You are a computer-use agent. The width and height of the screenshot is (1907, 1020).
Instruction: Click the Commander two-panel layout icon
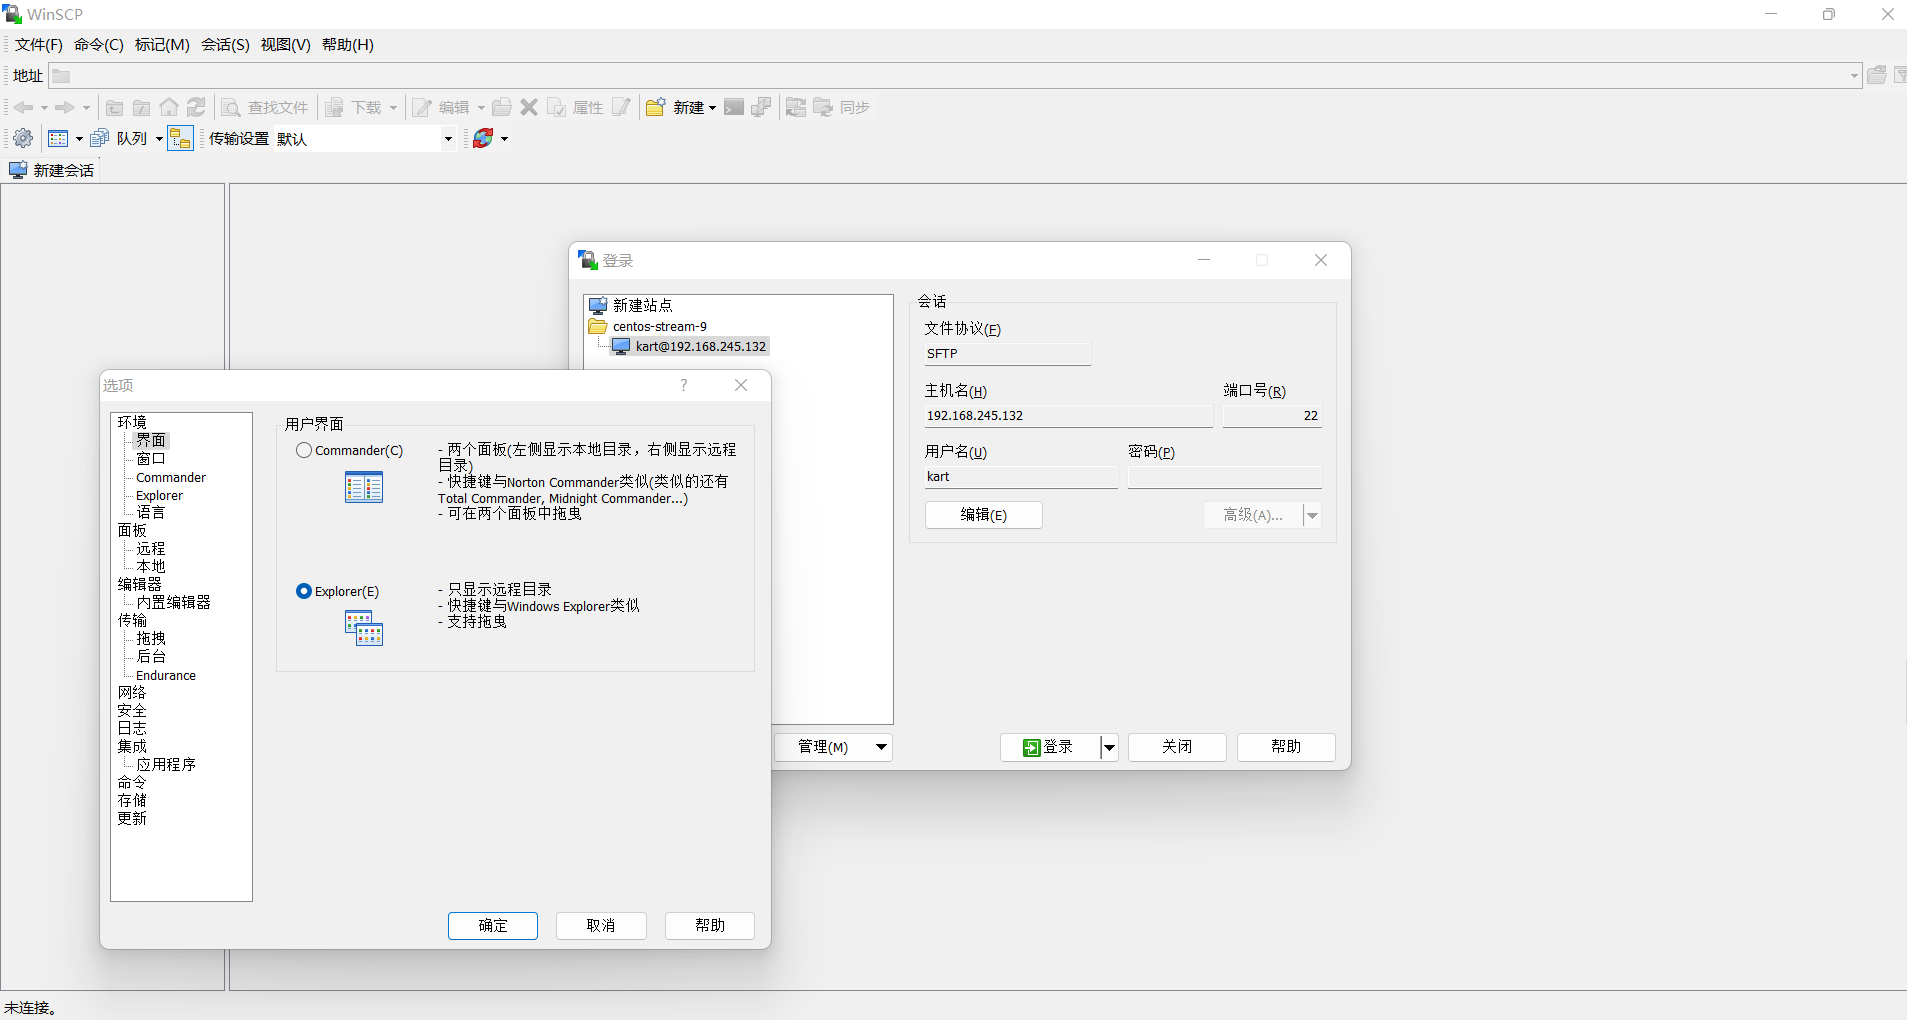click(x=364, y=488)
